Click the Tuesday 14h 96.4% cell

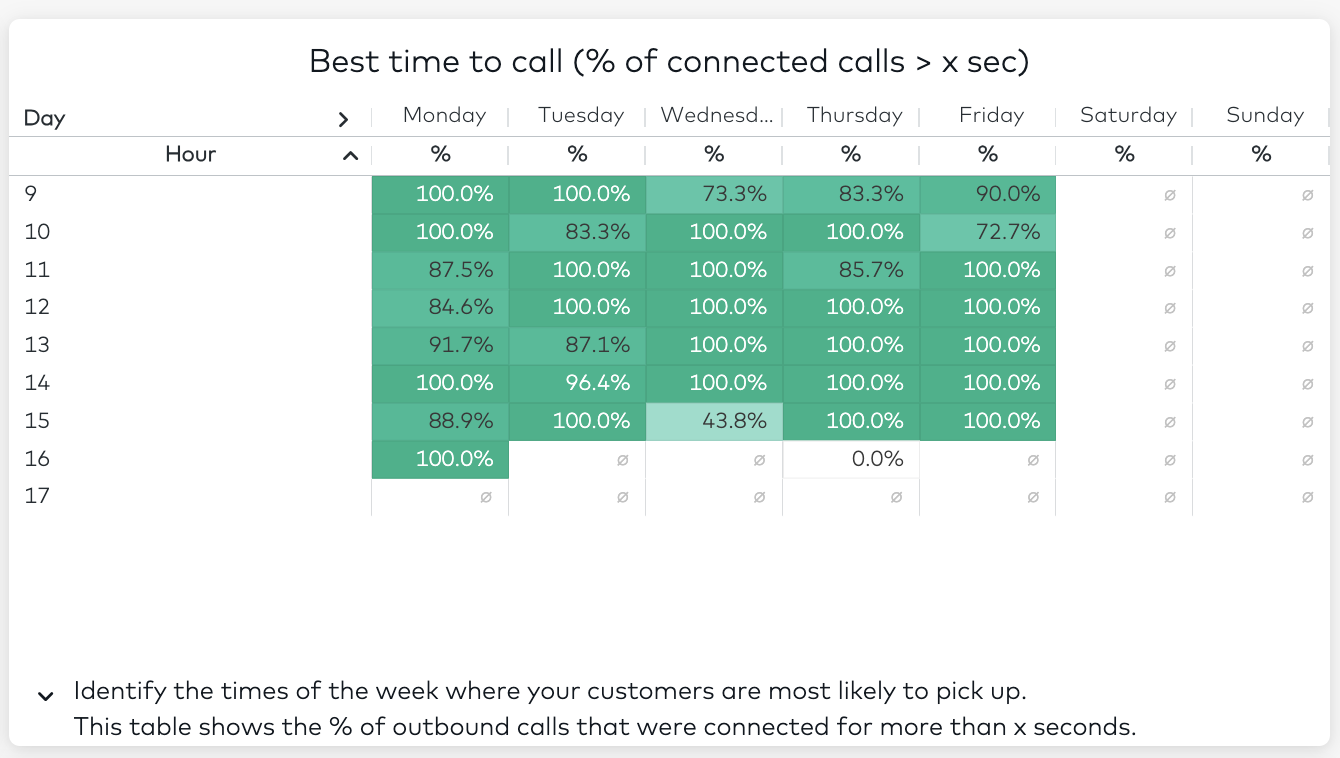(577, 383)
